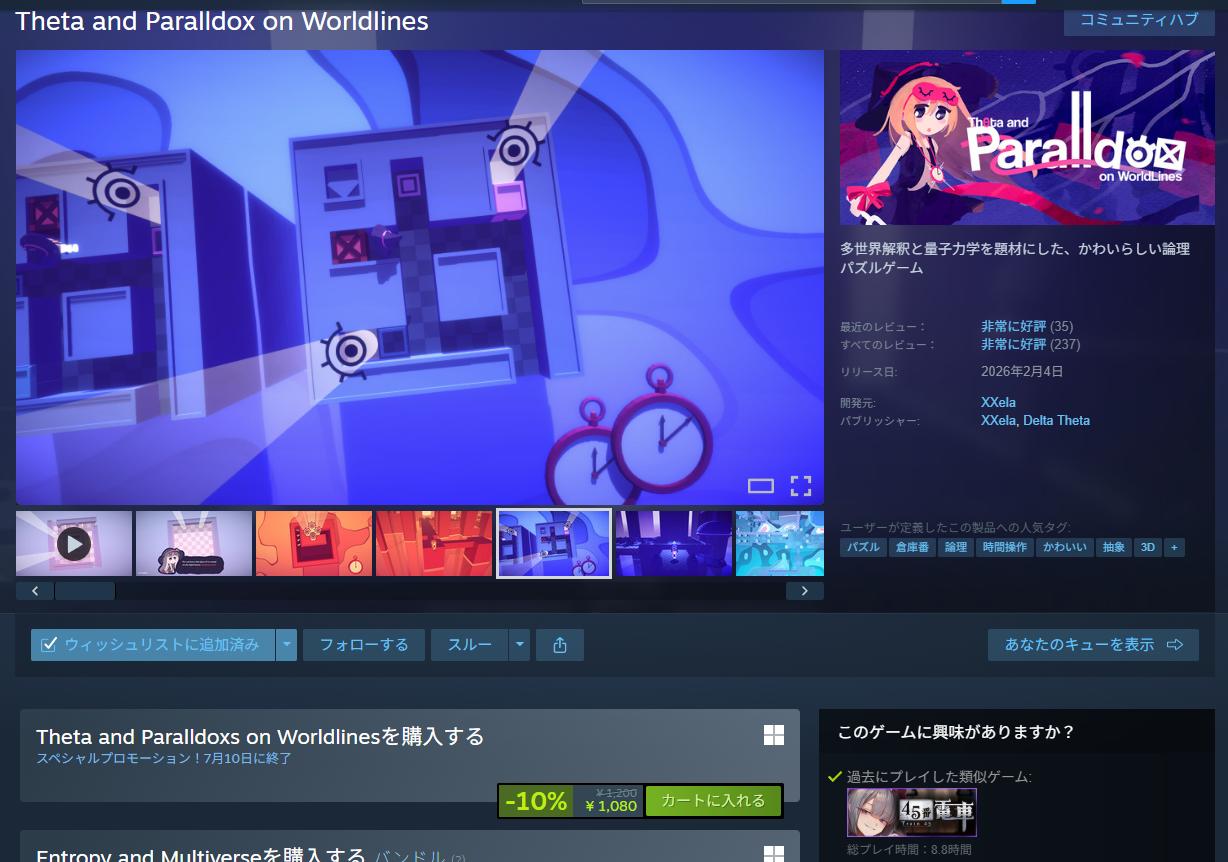Click the ¥1,080 discounted price
This screenshot has width=1228, height=862.
point(611,806)
